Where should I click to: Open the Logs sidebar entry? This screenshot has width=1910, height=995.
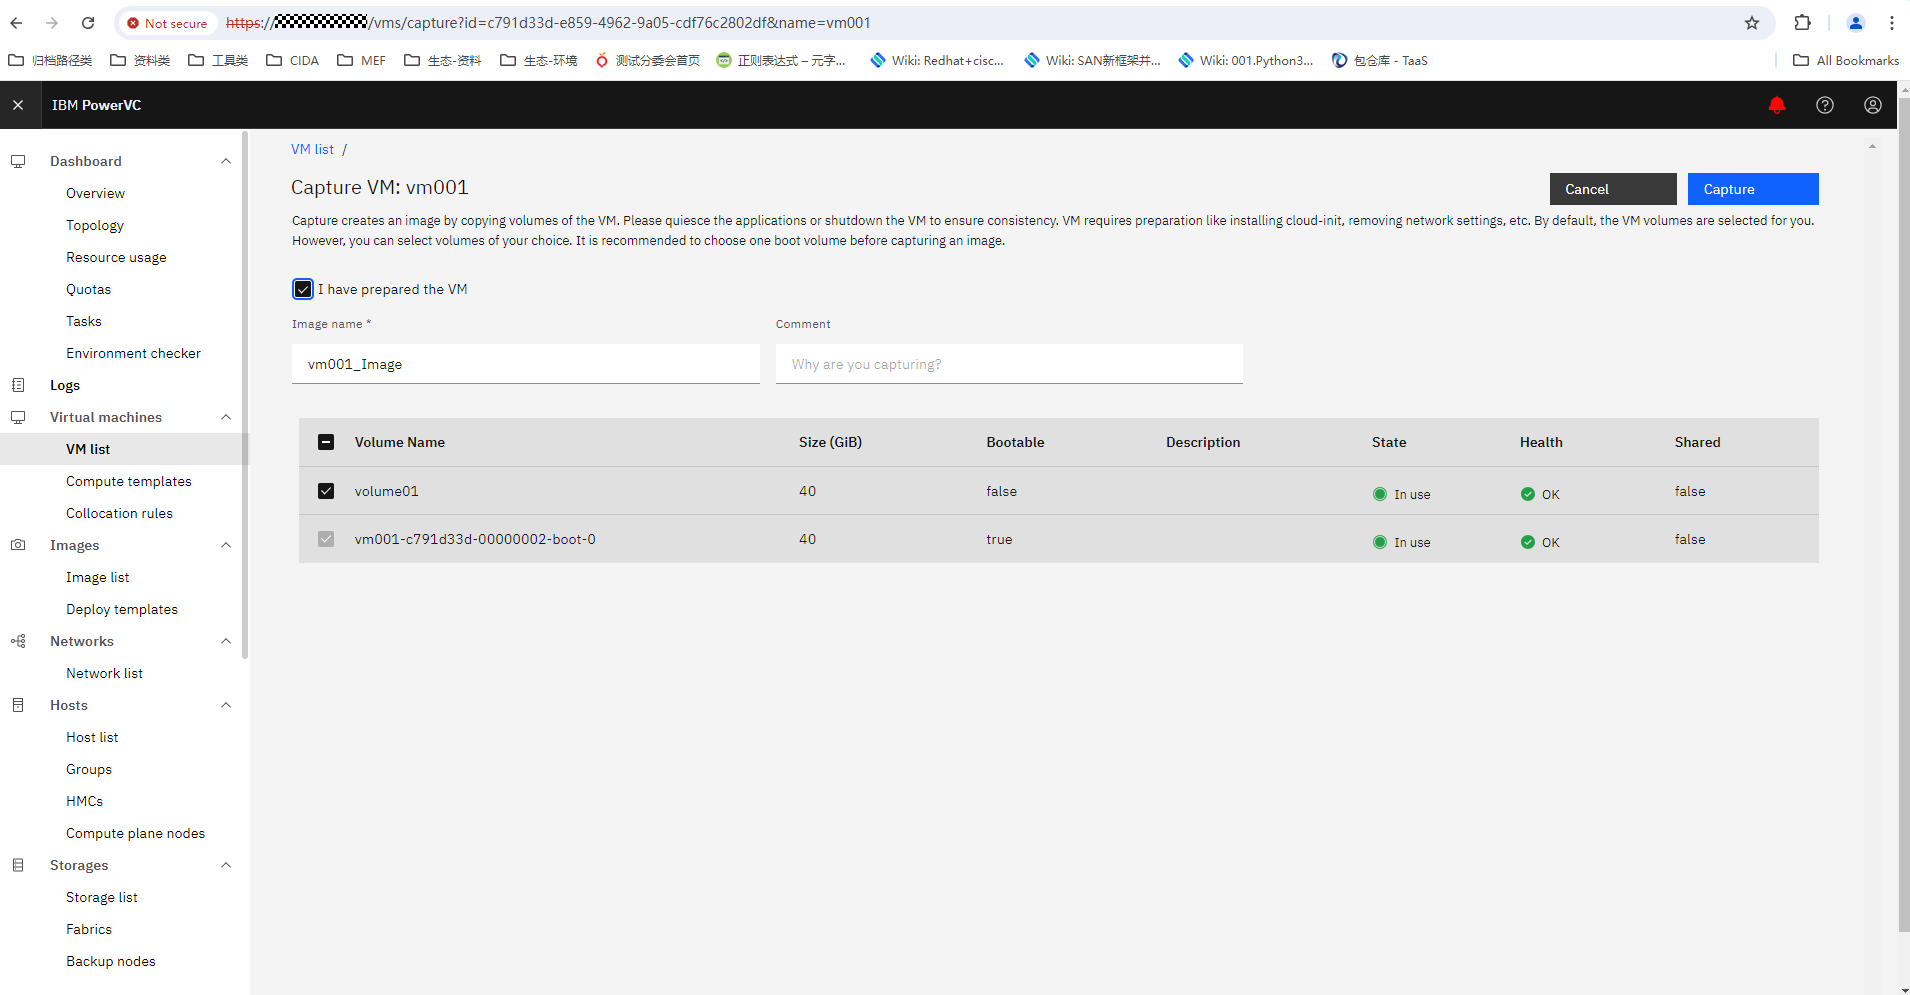tap(65, 385)
